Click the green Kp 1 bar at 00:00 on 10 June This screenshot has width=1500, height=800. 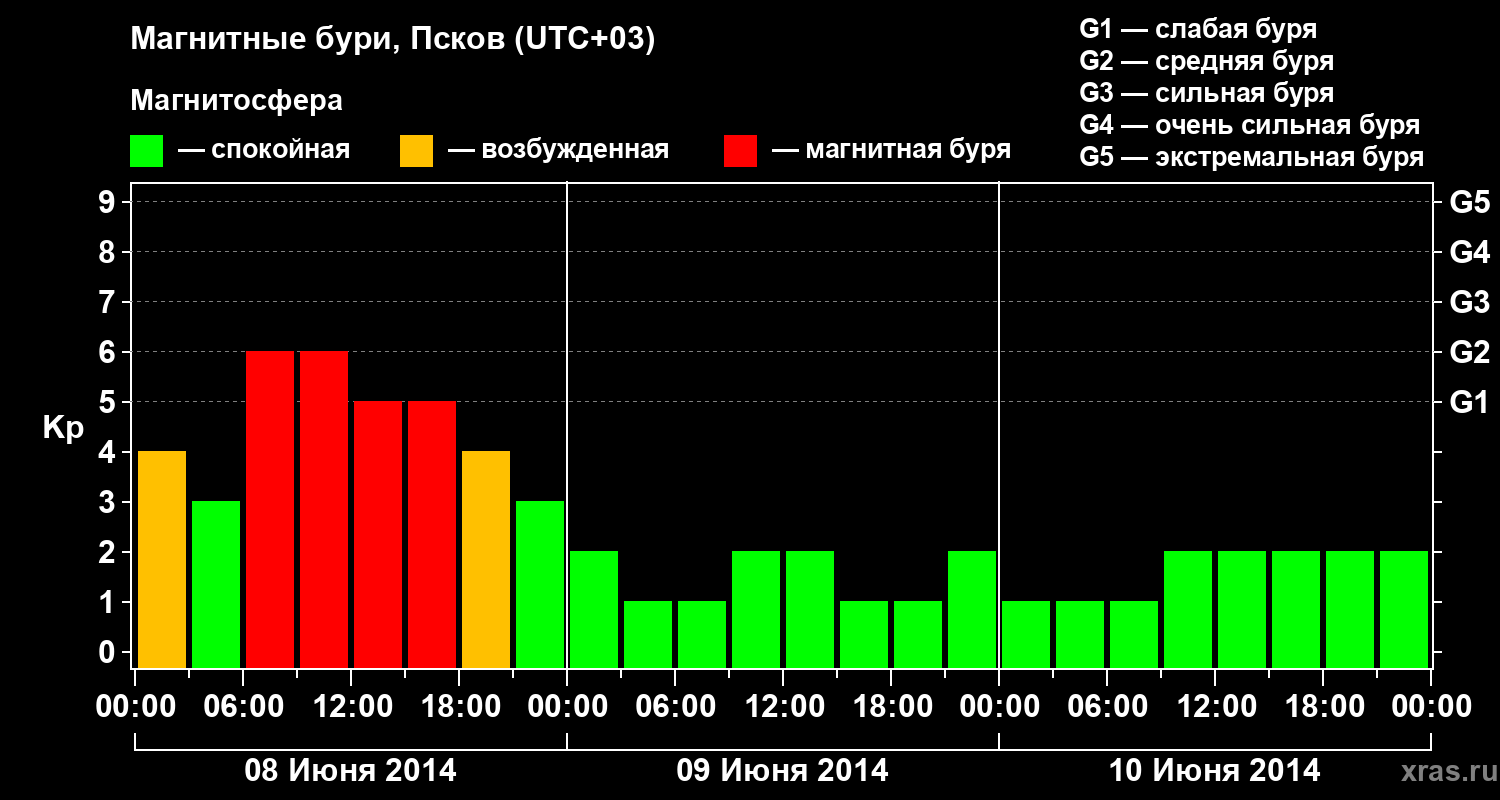pyautogui.click(x=1026, y=634)
